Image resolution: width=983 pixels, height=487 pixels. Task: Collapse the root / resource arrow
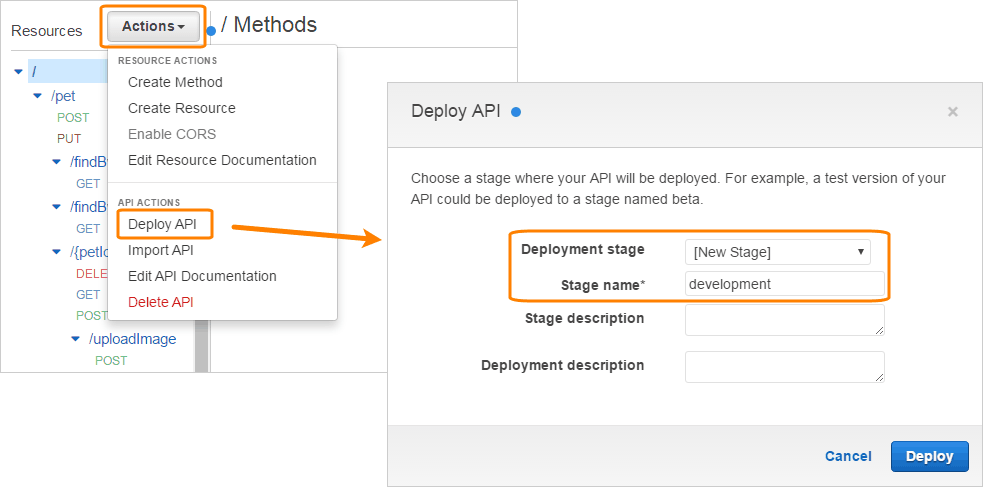(x=19, y=71)
